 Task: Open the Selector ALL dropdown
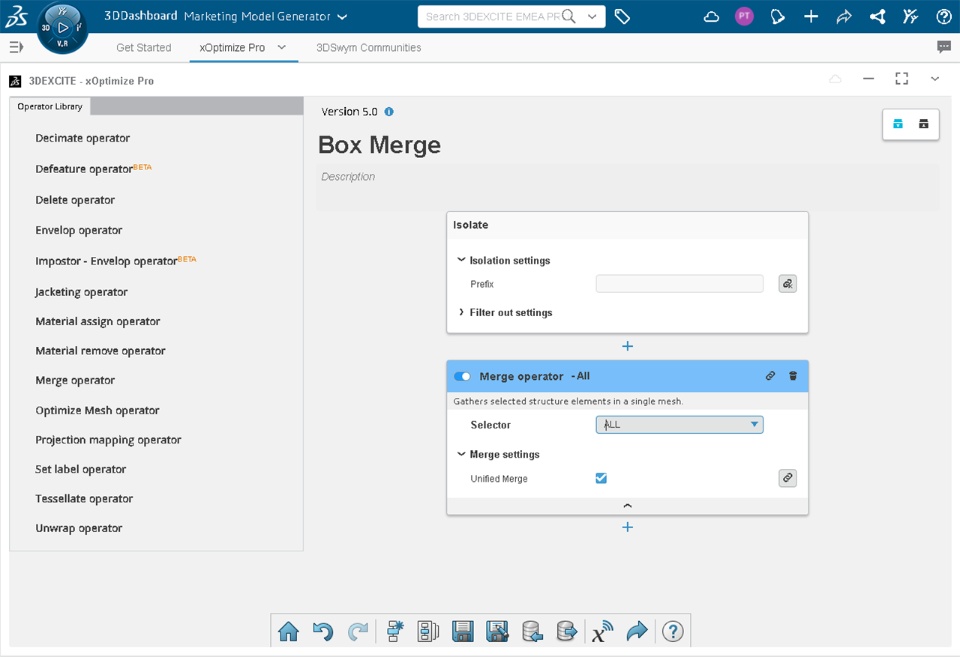pos(679,424)
